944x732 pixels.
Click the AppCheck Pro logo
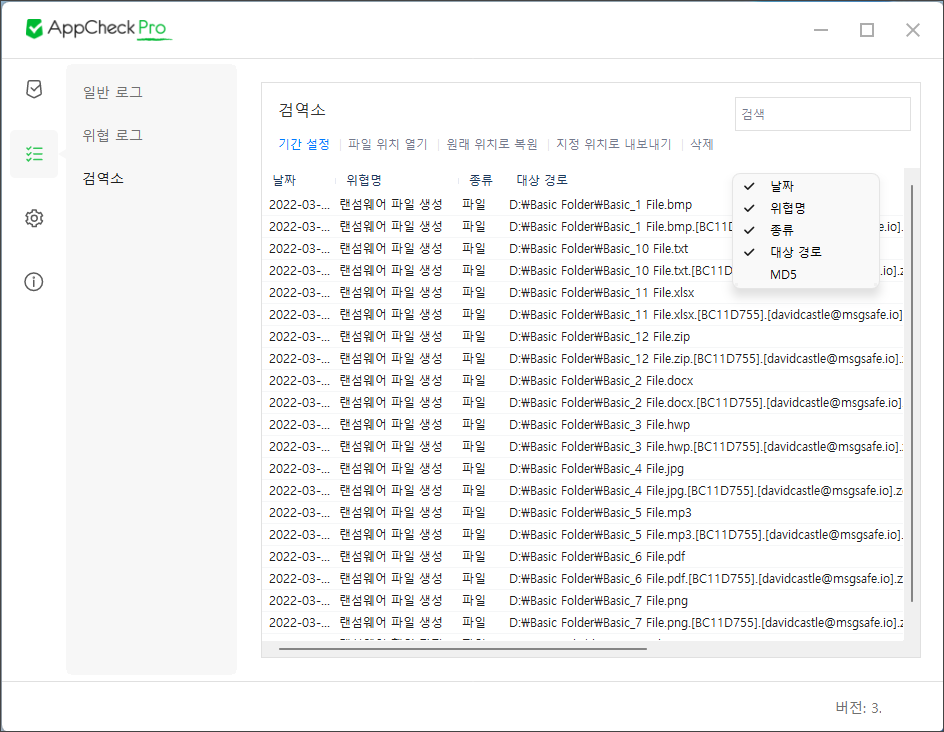pyautogui.click(x=99, y=29)
